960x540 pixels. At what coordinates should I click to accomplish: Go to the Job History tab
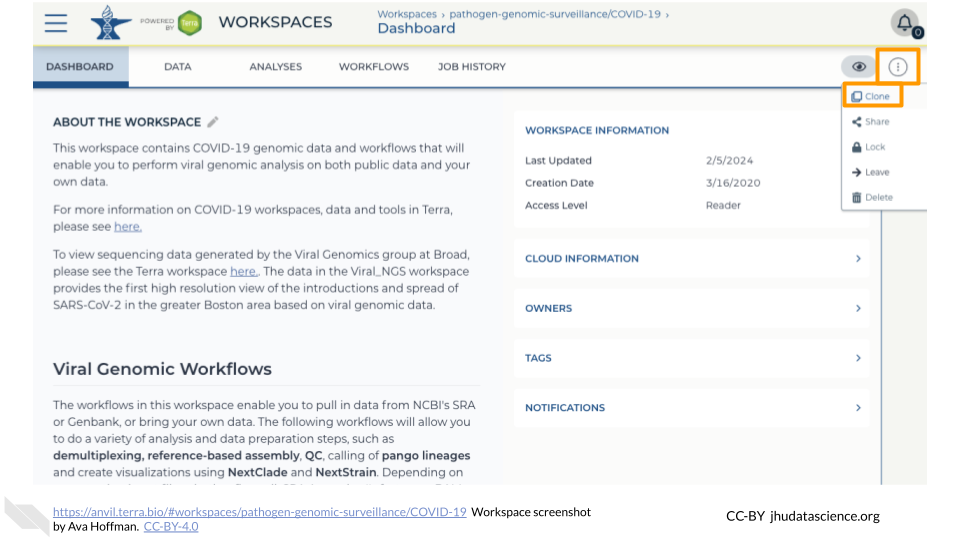pos(471,67)
